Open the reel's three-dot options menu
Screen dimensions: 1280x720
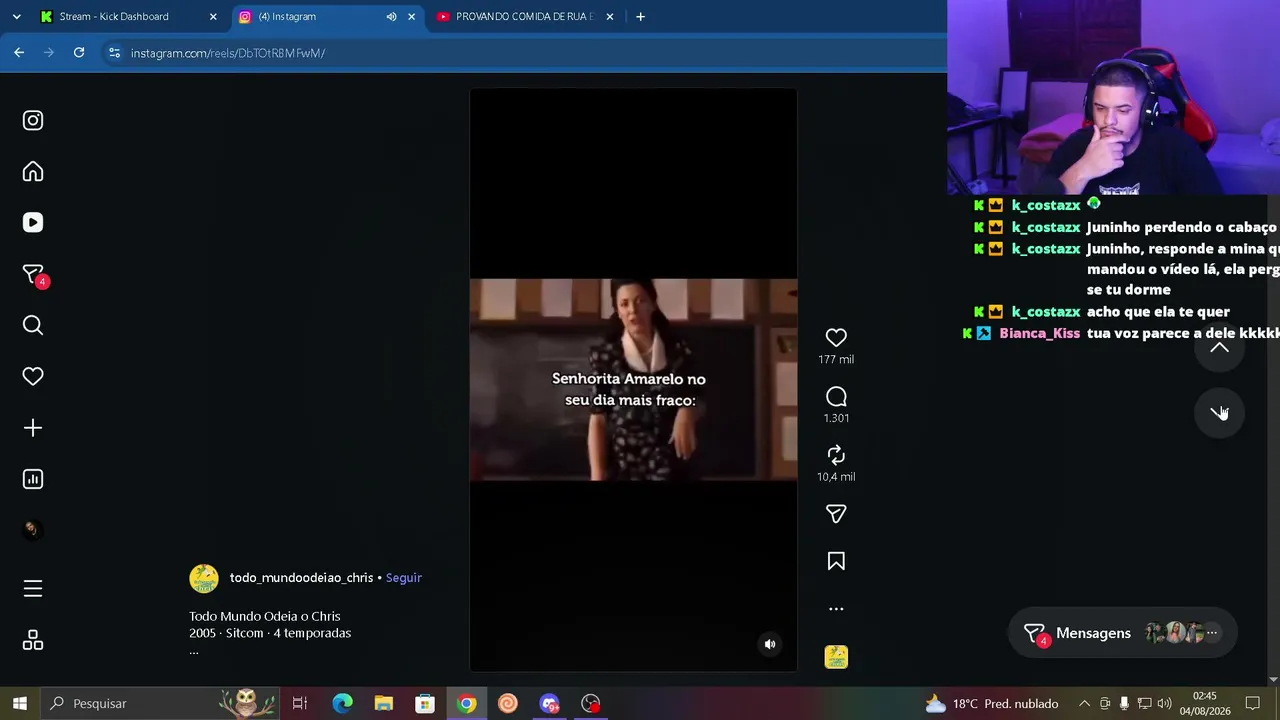pos(836,608)
